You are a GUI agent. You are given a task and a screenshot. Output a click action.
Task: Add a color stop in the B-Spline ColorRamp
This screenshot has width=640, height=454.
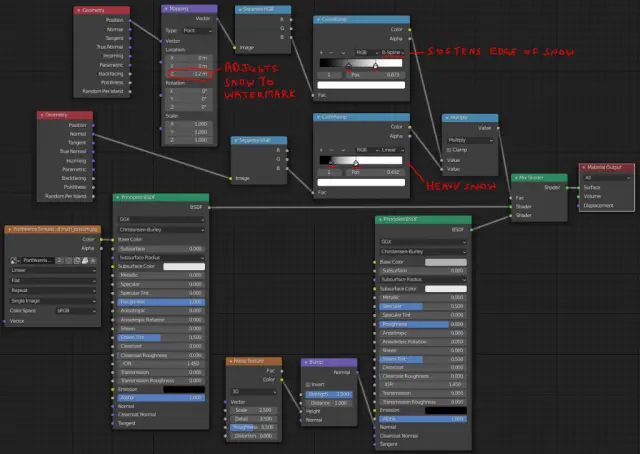point(321,53)
